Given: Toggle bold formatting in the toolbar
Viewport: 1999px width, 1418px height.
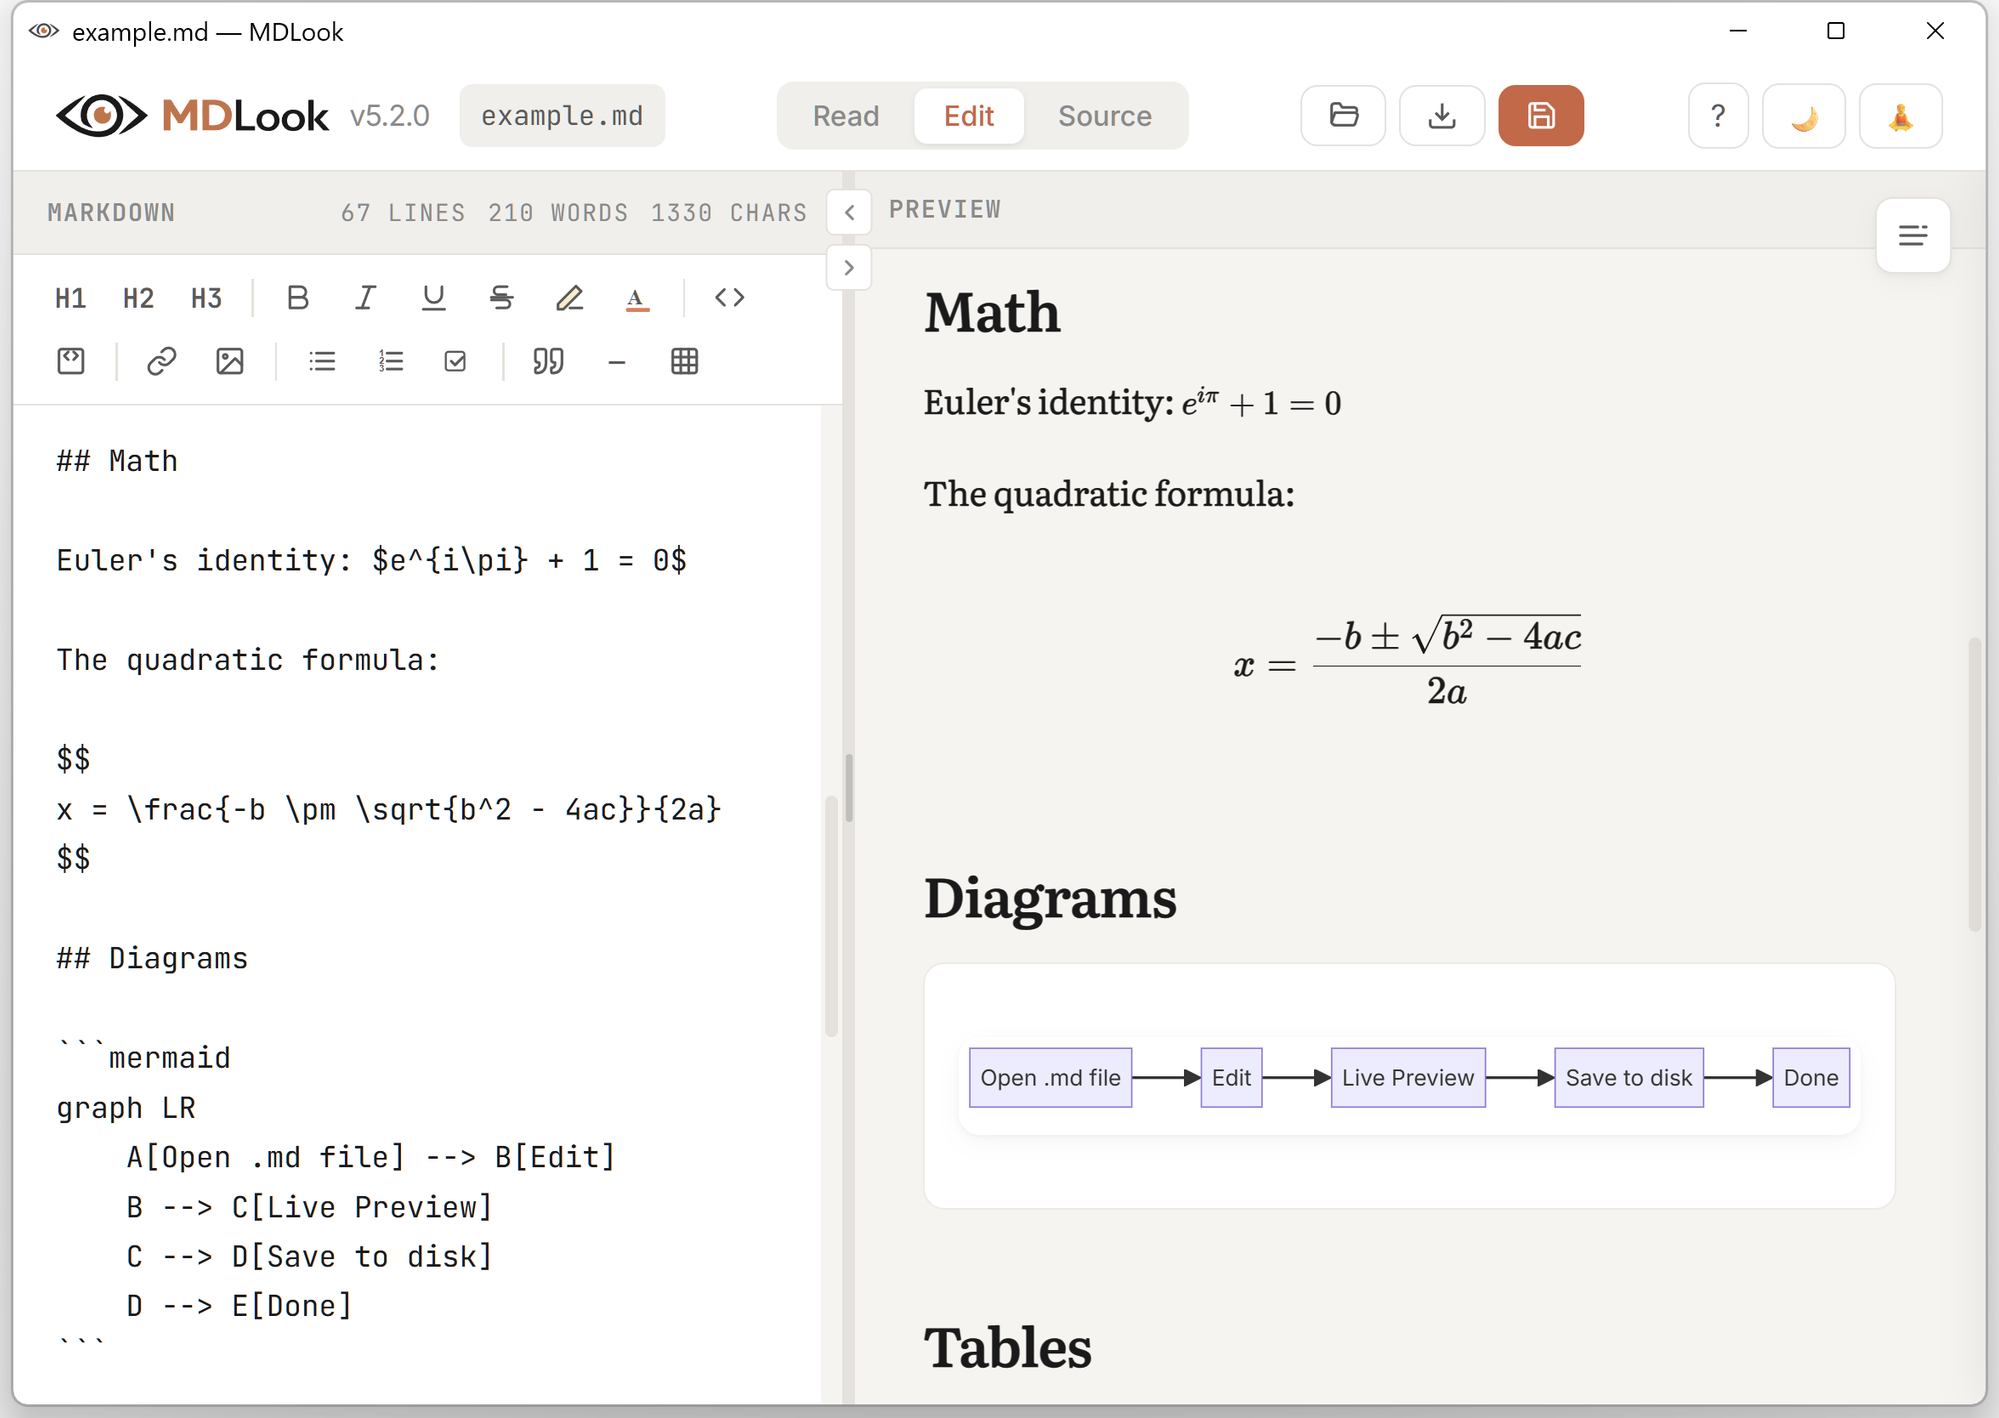Looking at the screenshot, I should (x=297, y=298).
